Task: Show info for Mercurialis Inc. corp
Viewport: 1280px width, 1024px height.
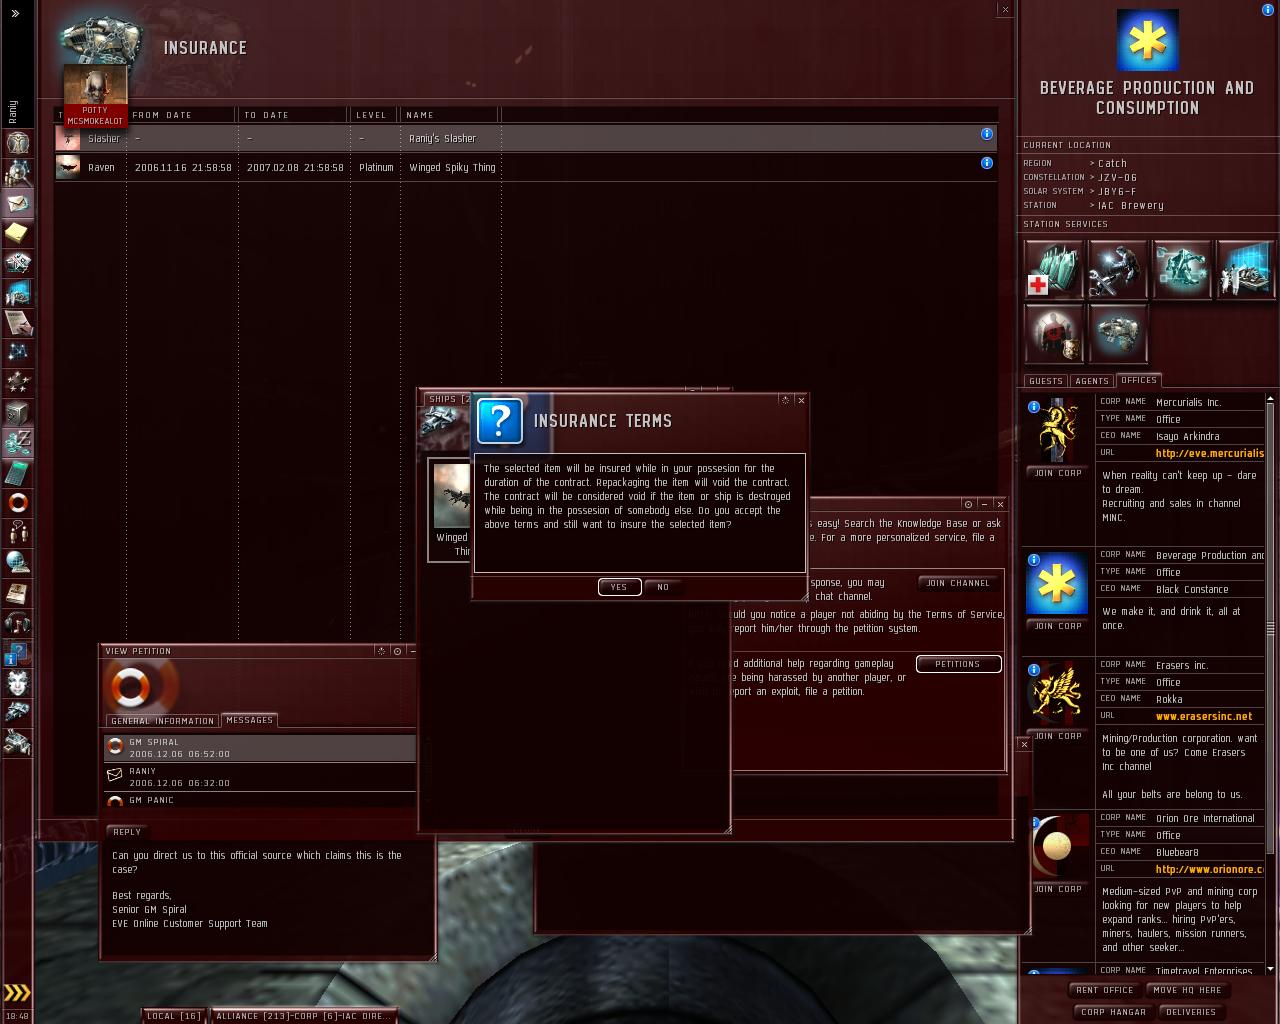Action: 1034,407
